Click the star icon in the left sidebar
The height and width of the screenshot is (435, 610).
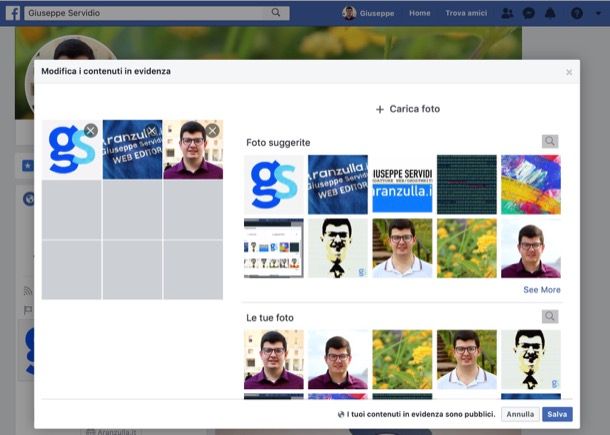point(28,166)
